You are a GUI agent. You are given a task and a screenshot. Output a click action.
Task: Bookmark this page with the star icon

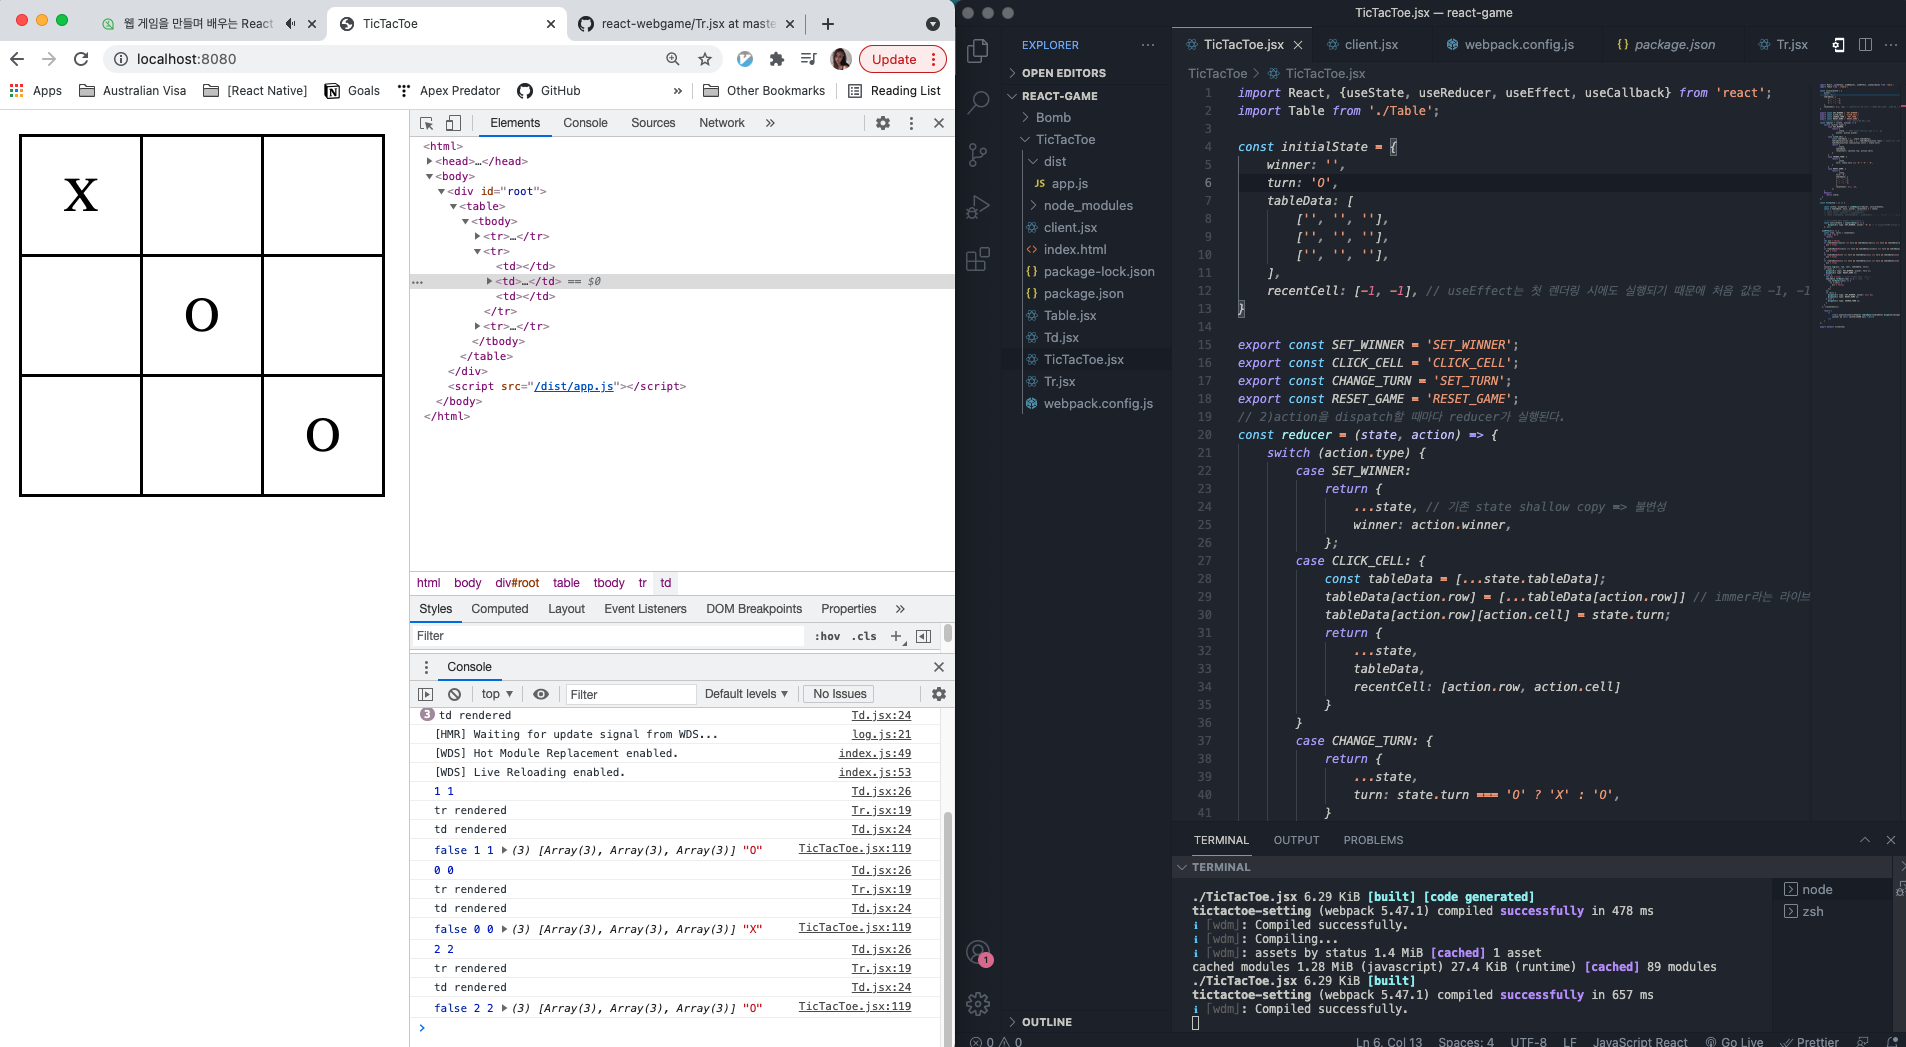click(705, 59)
